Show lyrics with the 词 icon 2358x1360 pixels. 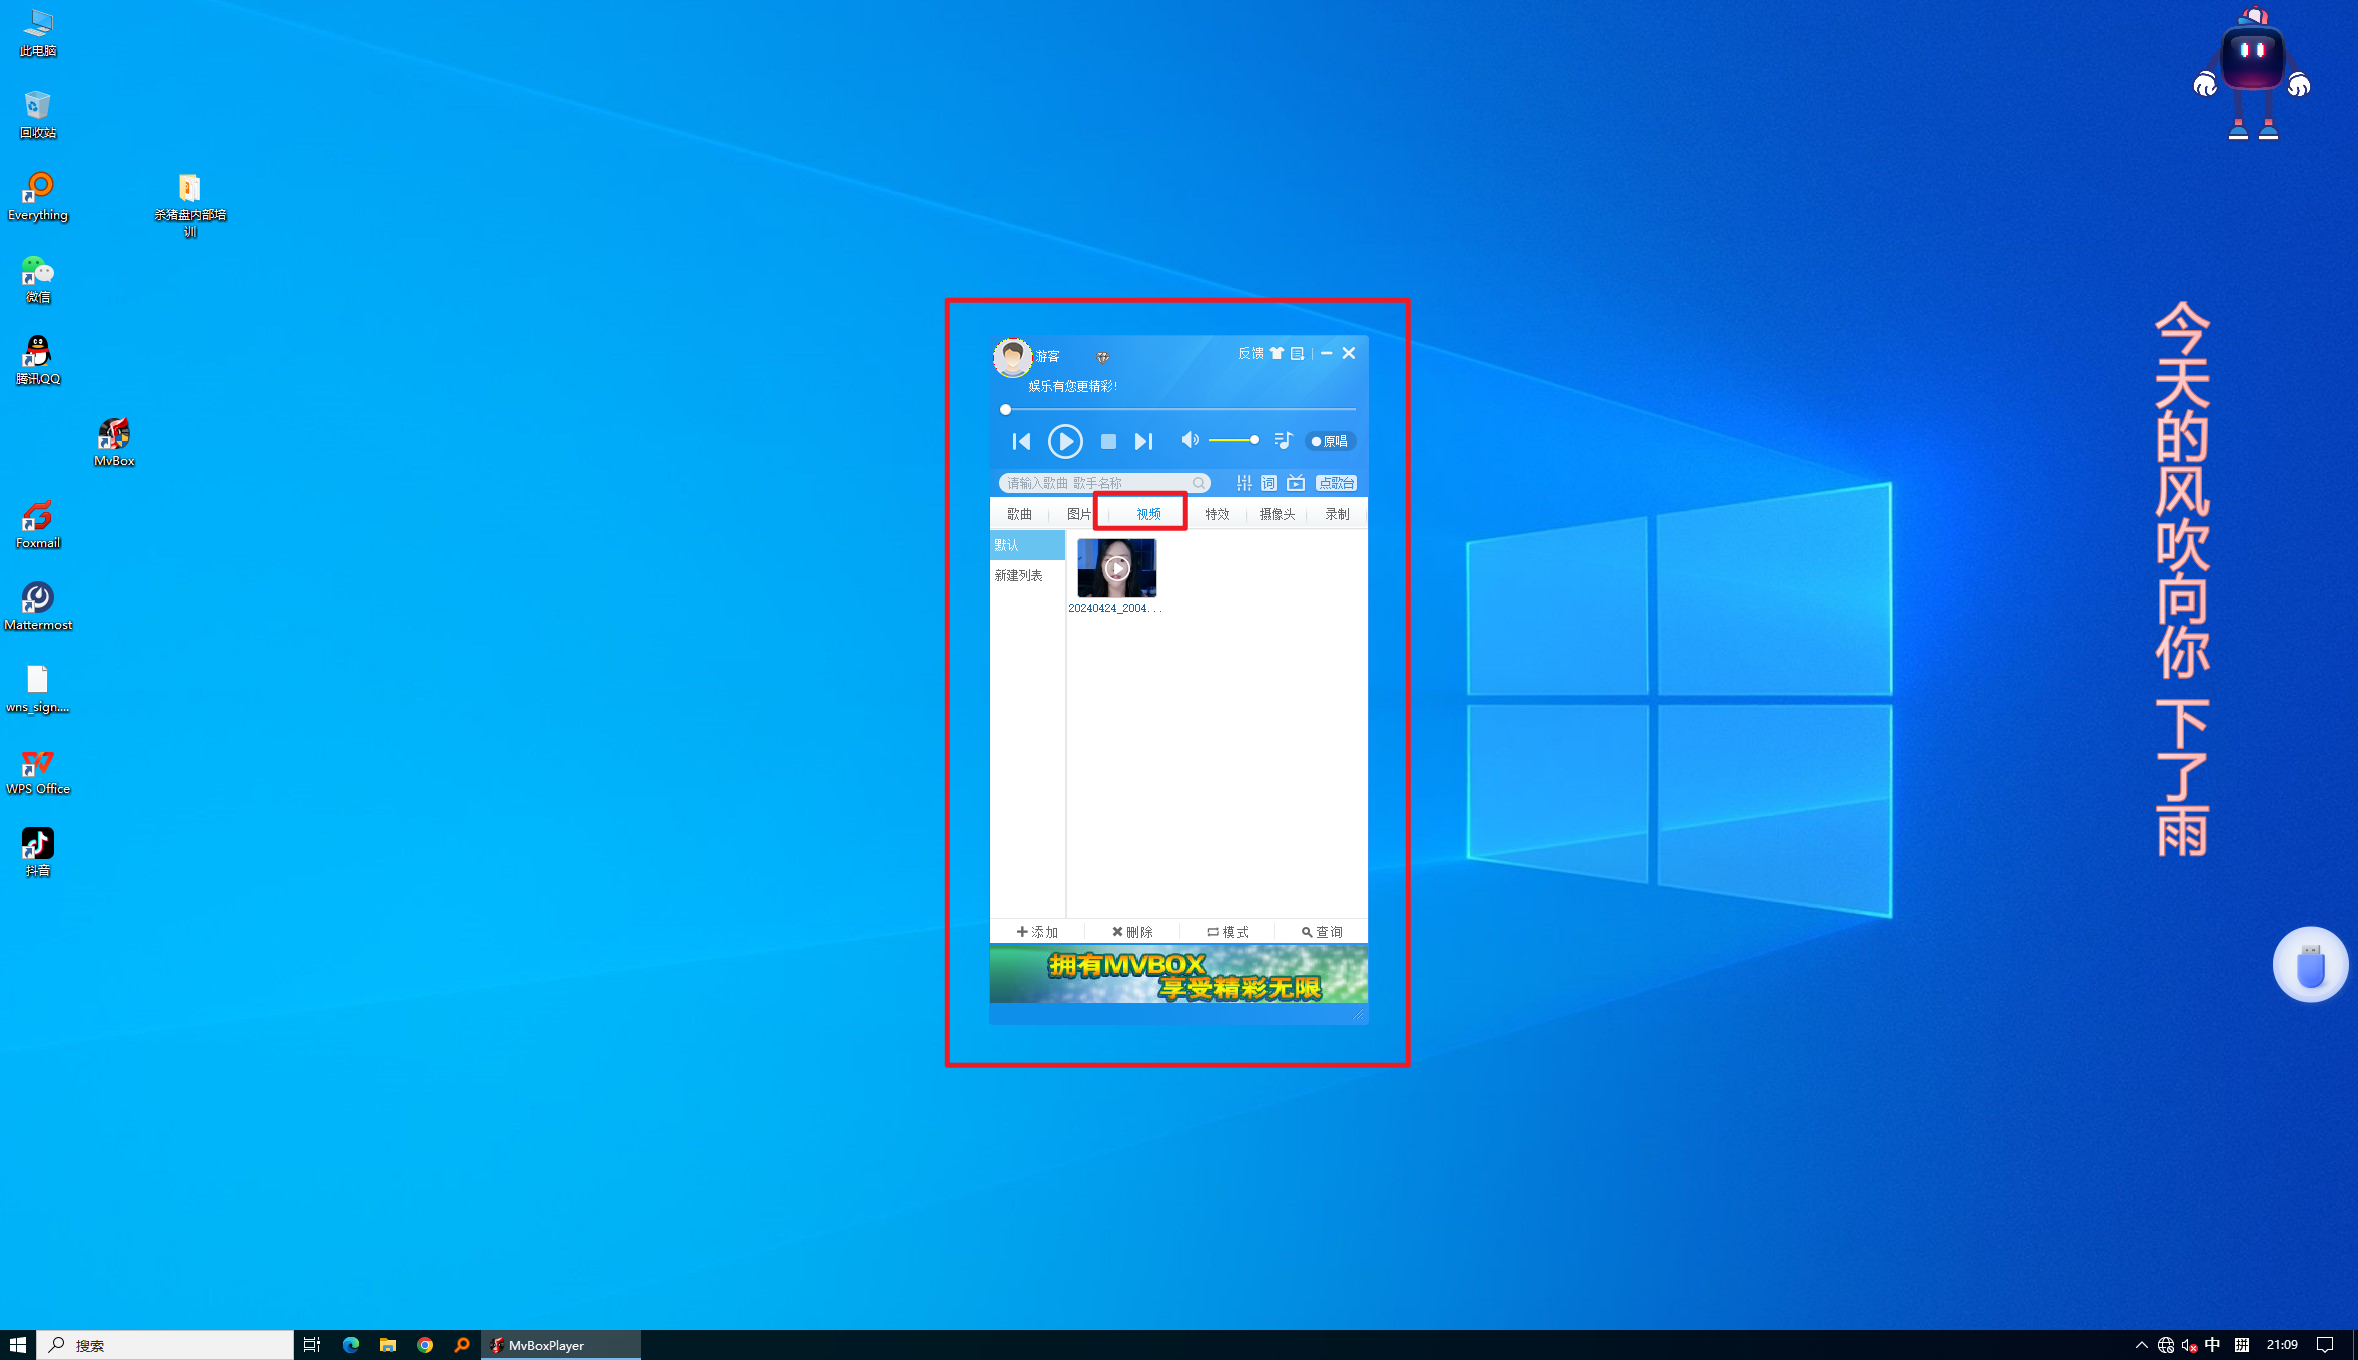tap(1268, 483)
